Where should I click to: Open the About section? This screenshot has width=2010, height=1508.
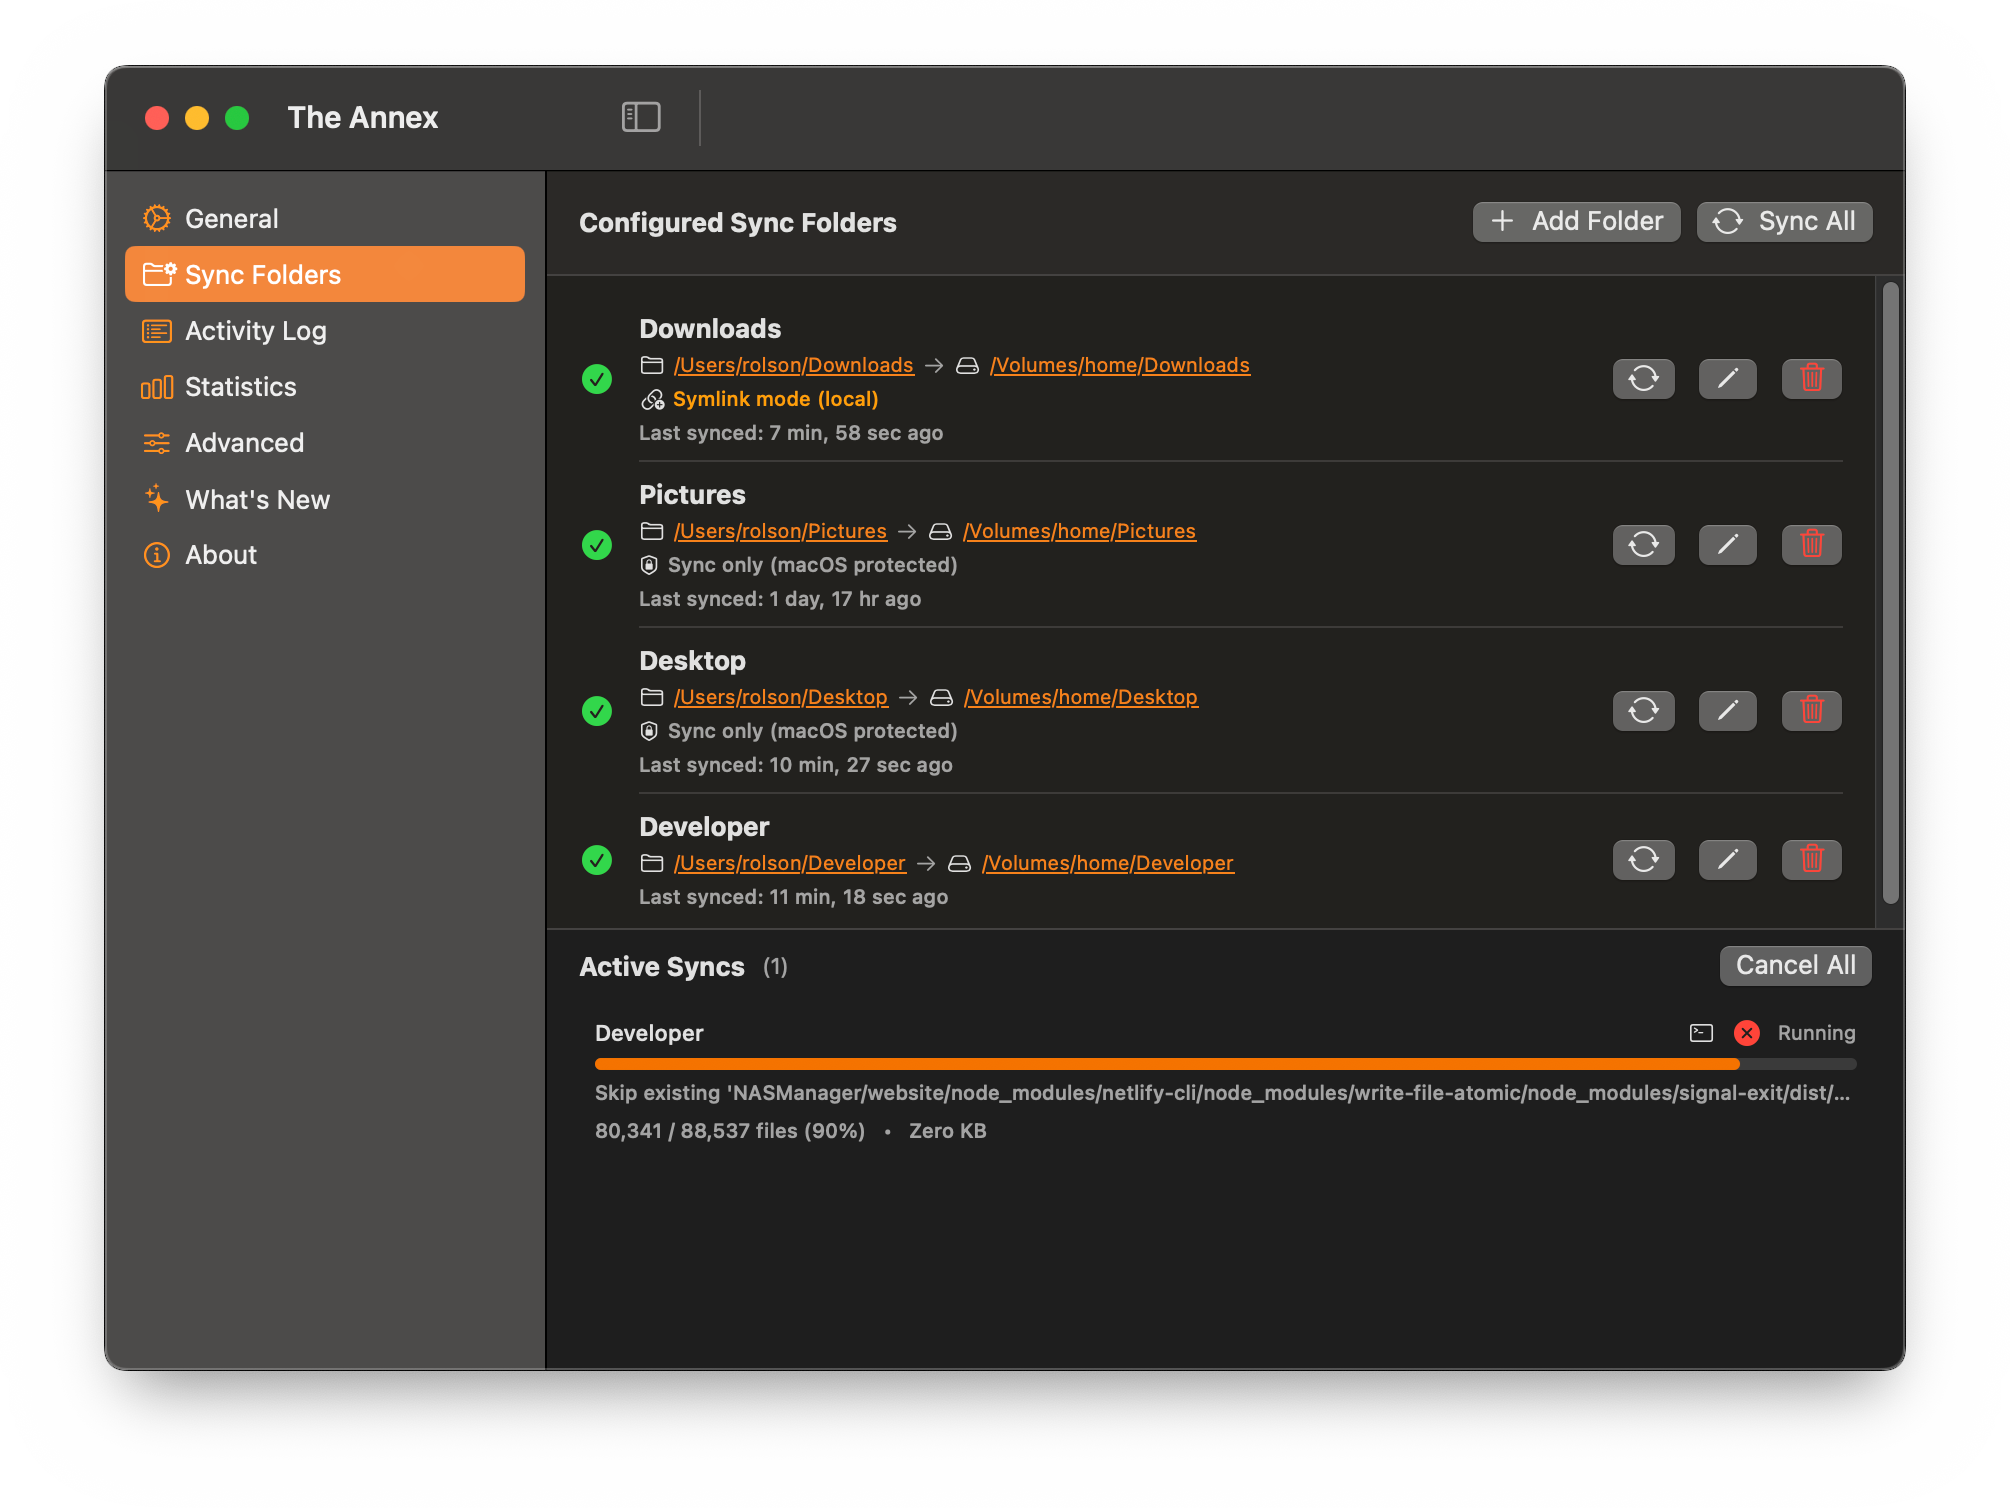(x=324, y=555)
